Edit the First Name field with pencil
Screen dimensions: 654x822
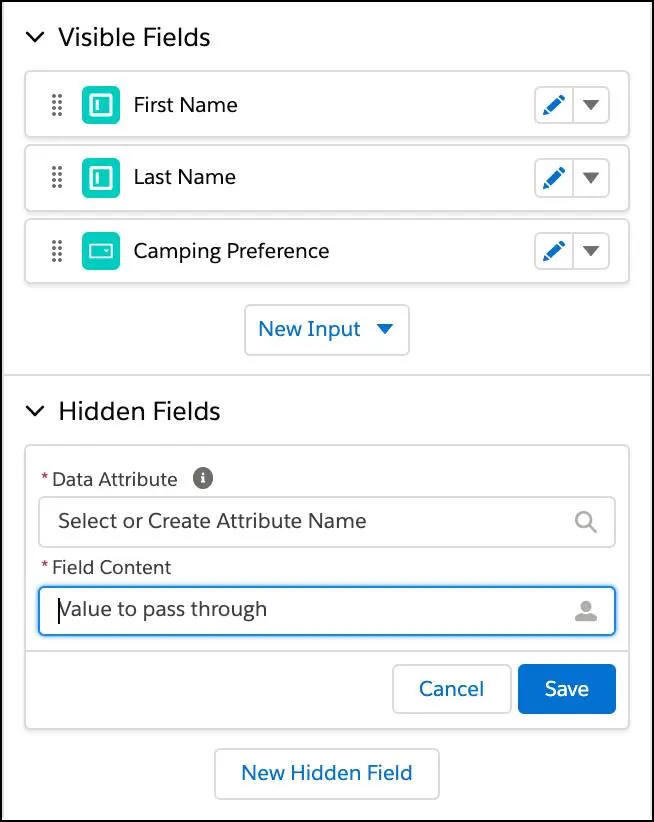[554, 105]
